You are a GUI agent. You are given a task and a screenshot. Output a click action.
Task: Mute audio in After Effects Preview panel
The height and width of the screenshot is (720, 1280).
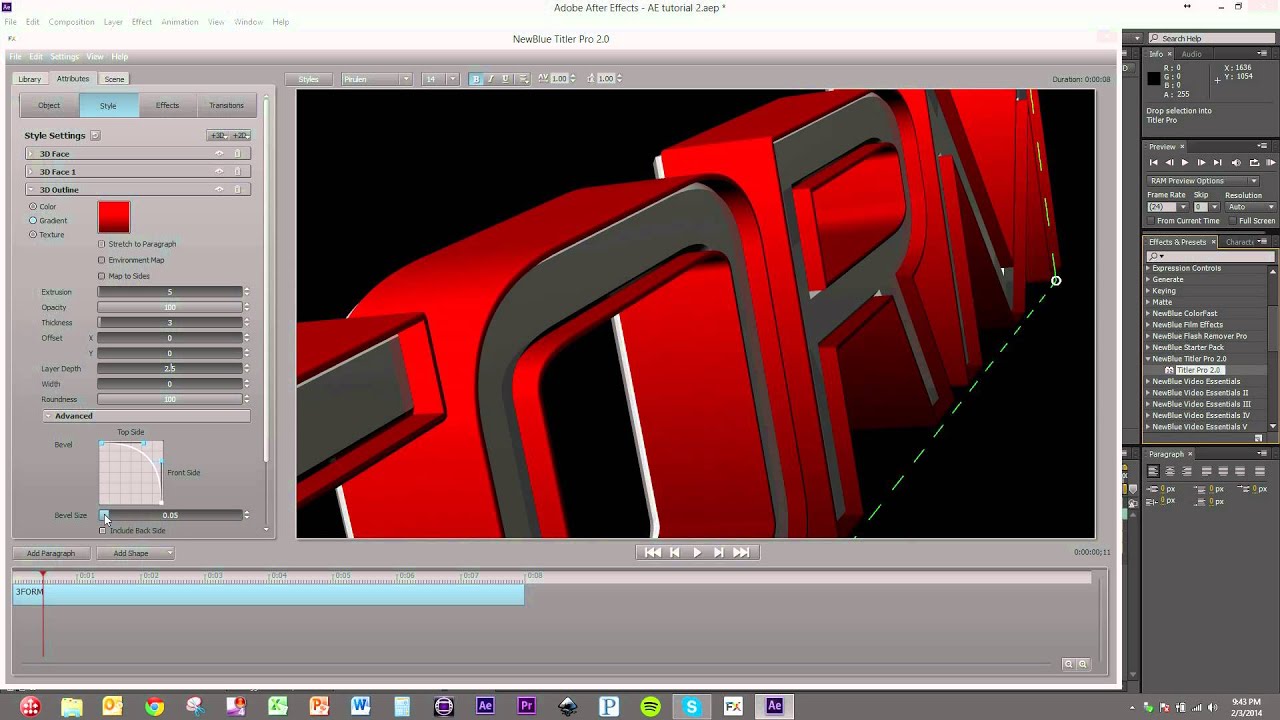1237,163
